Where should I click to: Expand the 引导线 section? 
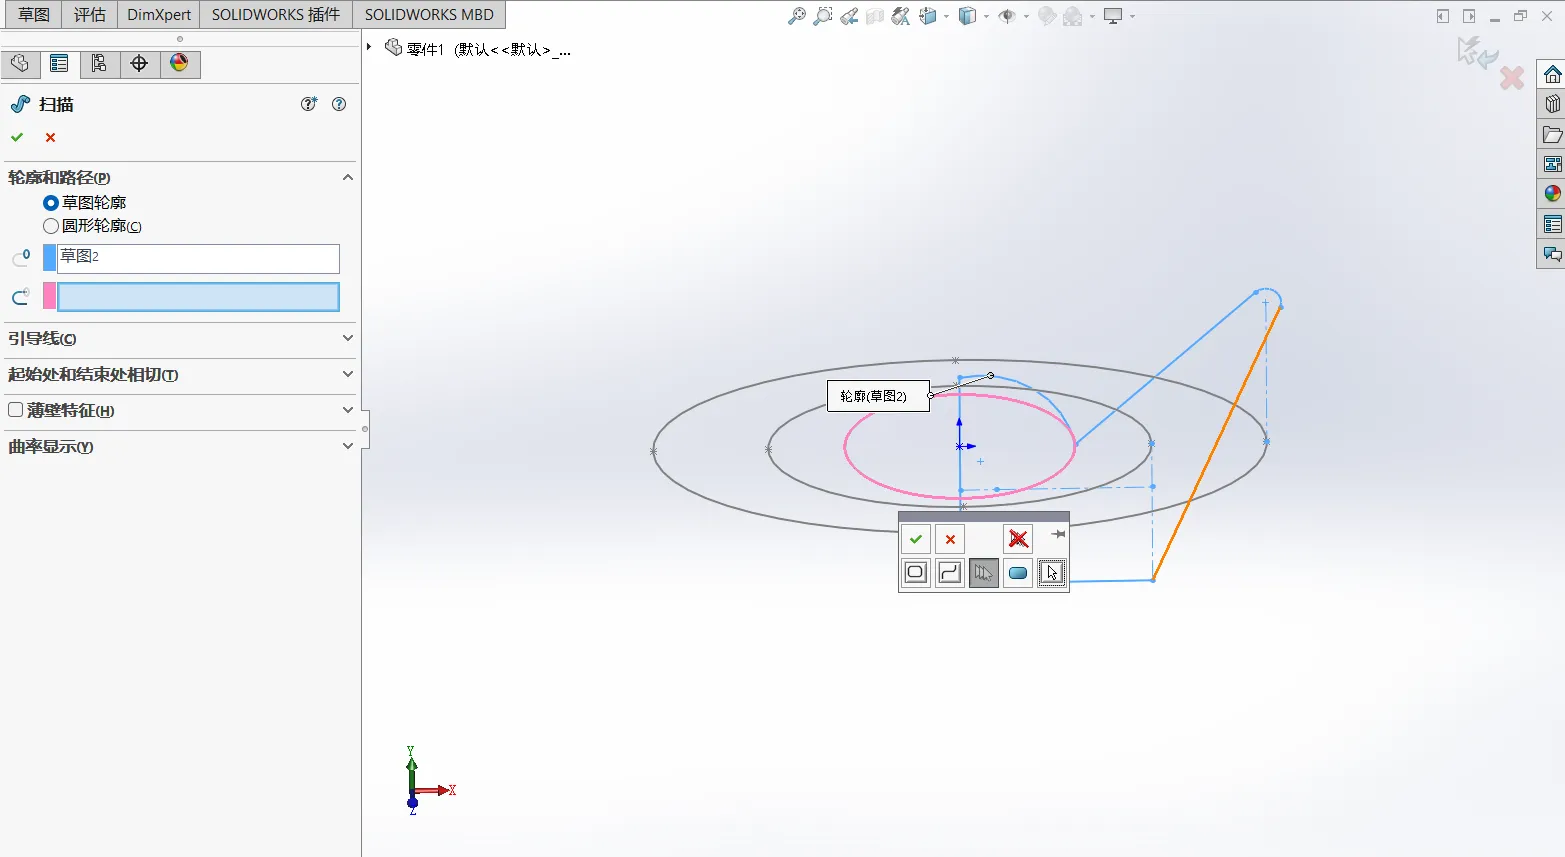347,338
